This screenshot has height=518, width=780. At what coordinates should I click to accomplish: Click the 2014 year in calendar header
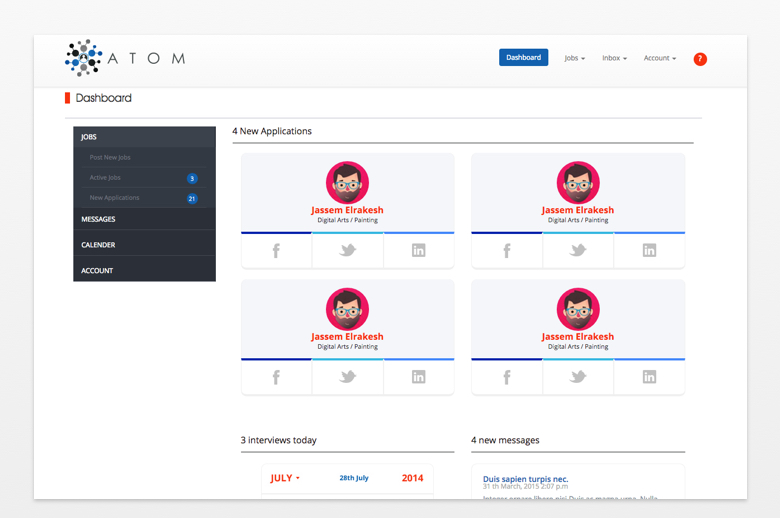[412, 478]
